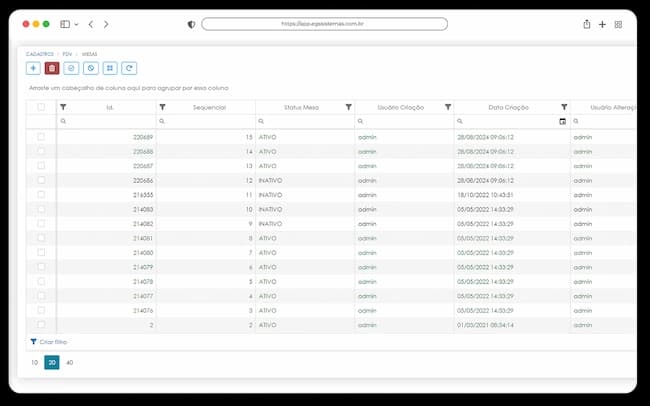Image resolution: width=650 pixels, height=406 pixels.
Task: Go back with browser back arrow
Action: click(x=91, y=24)
